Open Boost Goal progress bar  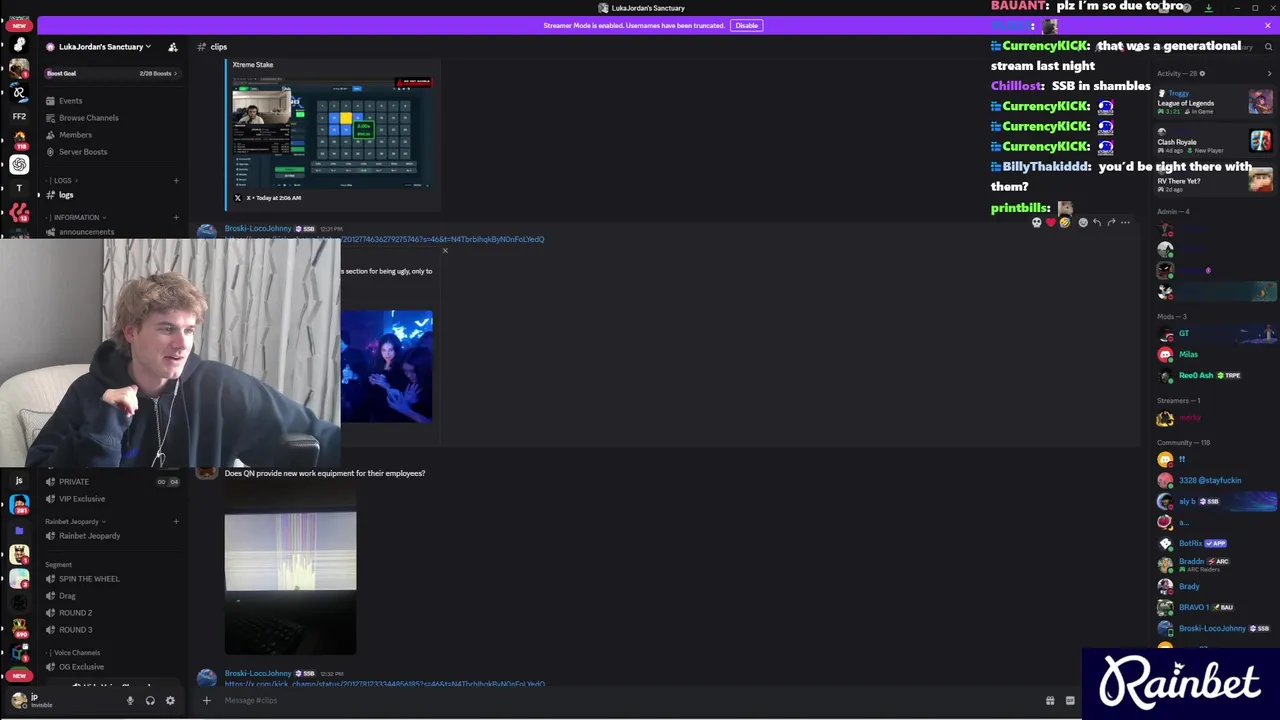(112, 73)
